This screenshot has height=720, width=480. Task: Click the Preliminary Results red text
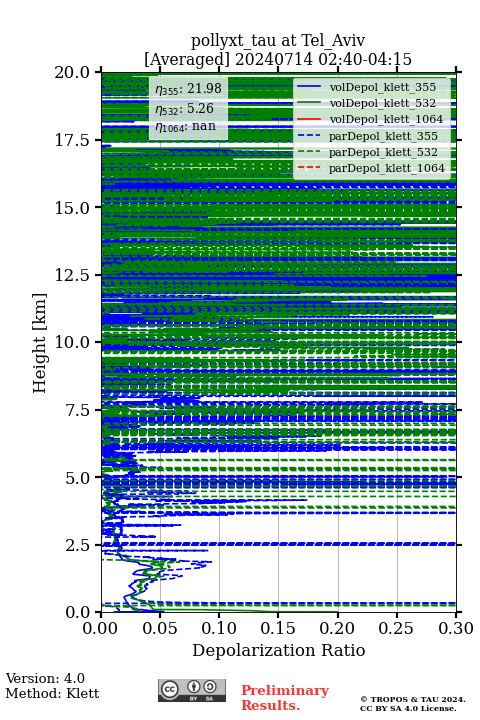click(x=285, y=698)
